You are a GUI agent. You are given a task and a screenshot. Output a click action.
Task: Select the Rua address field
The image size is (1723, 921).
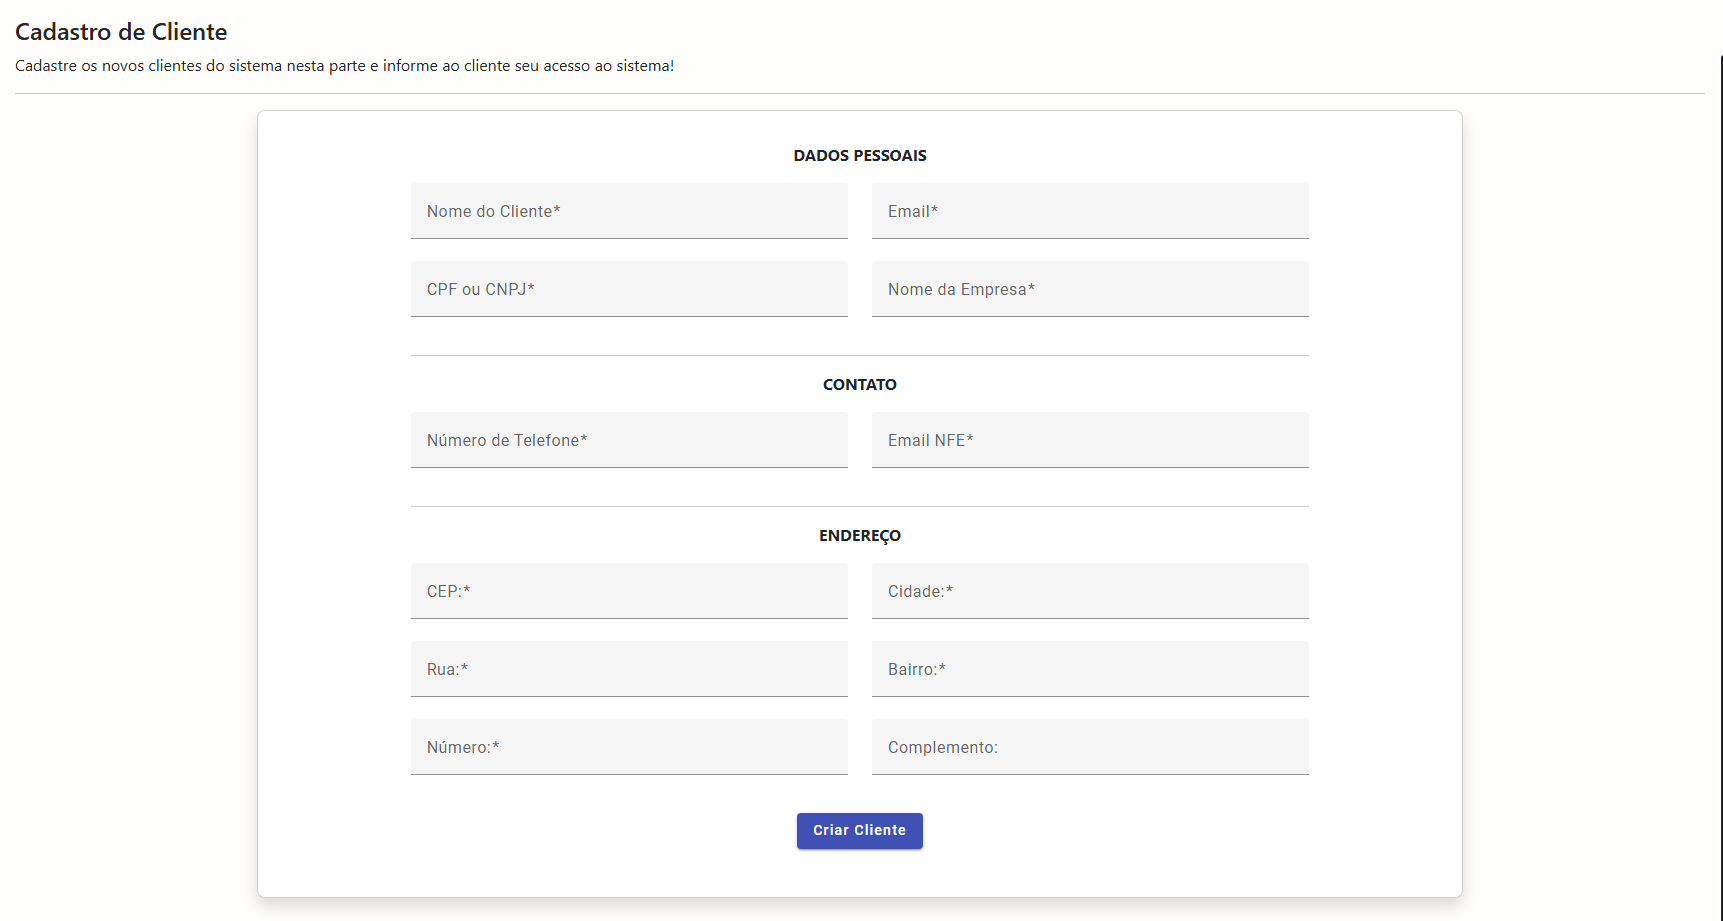(629, 669)
